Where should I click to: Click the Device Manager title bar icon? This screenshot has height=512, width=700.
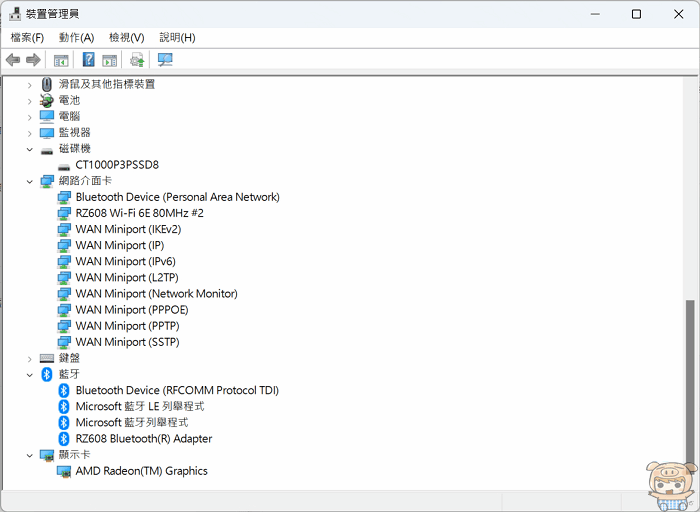point(15,14)
